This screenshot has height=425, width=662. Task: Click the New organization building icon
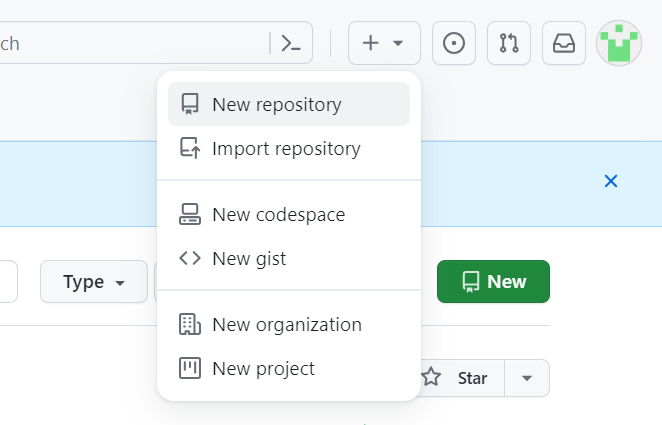[190, 325]
